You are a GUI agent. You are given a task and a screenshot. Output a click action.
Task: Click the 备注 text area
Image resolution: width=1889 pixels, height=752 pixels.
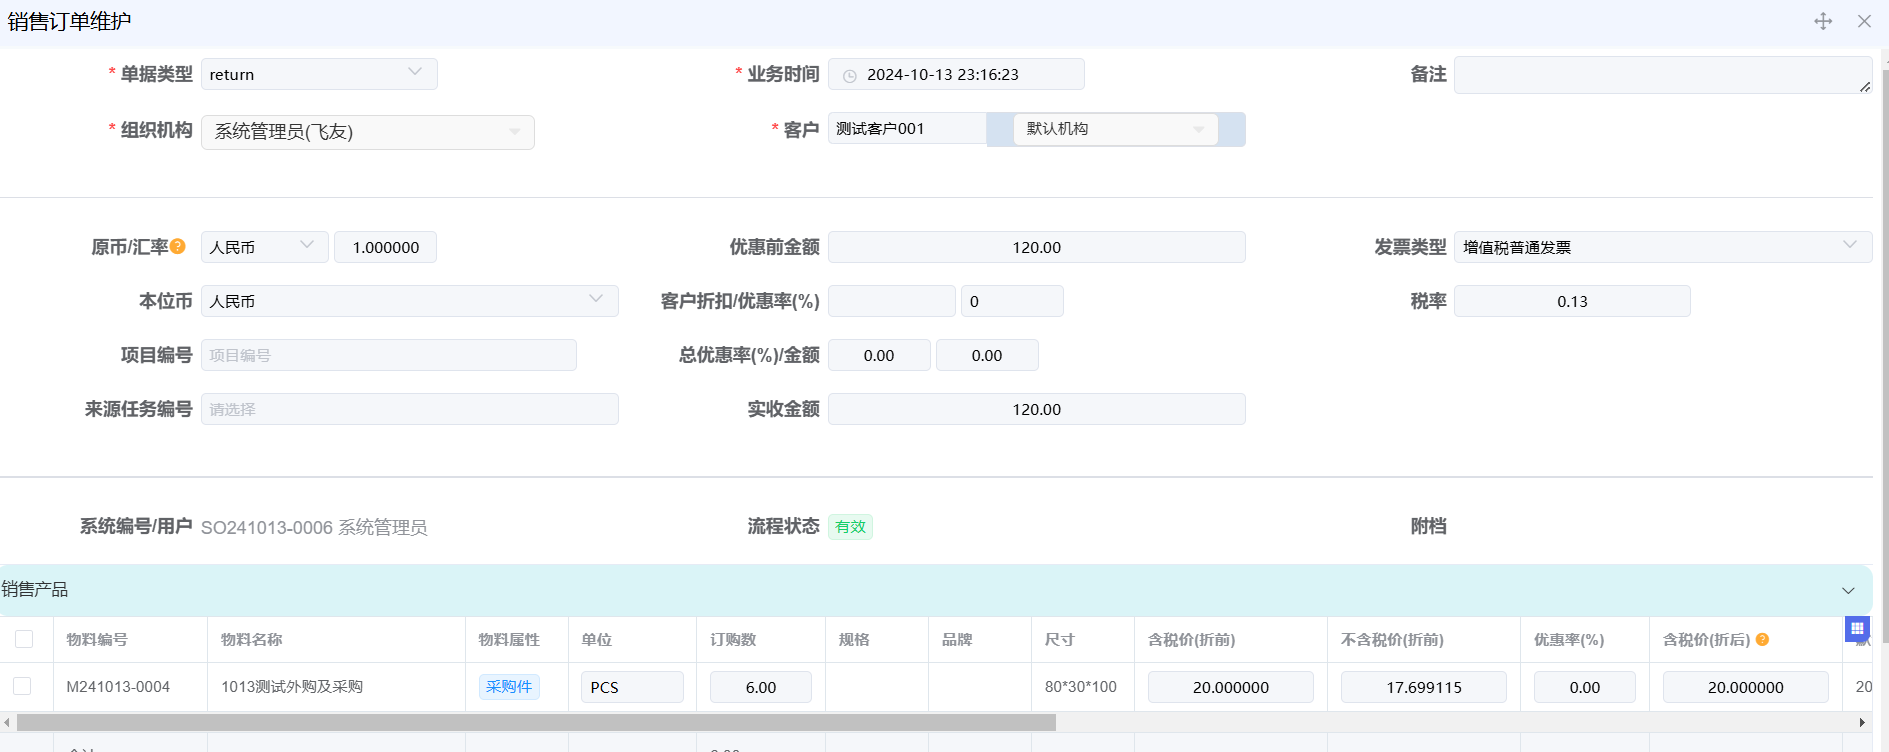[1663, 75]
